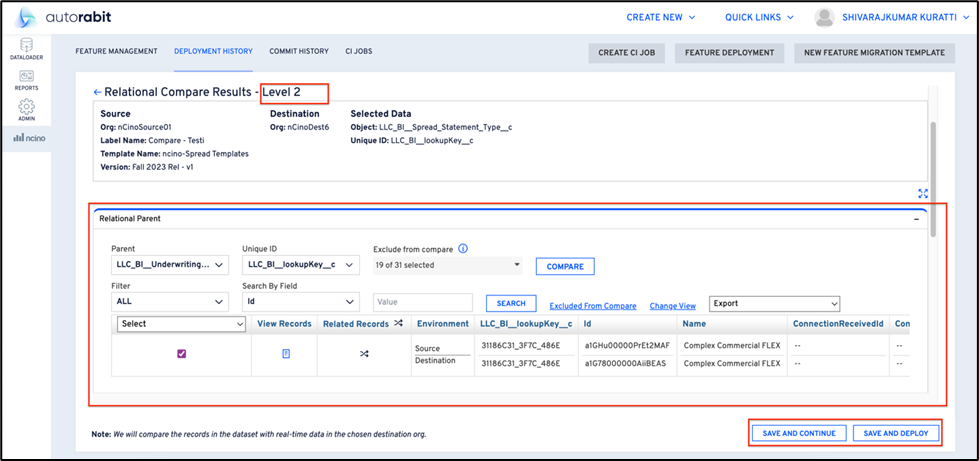979x461 pixels.
Task: Toggle the purple record row checkbox
Action: click(181, 354)
